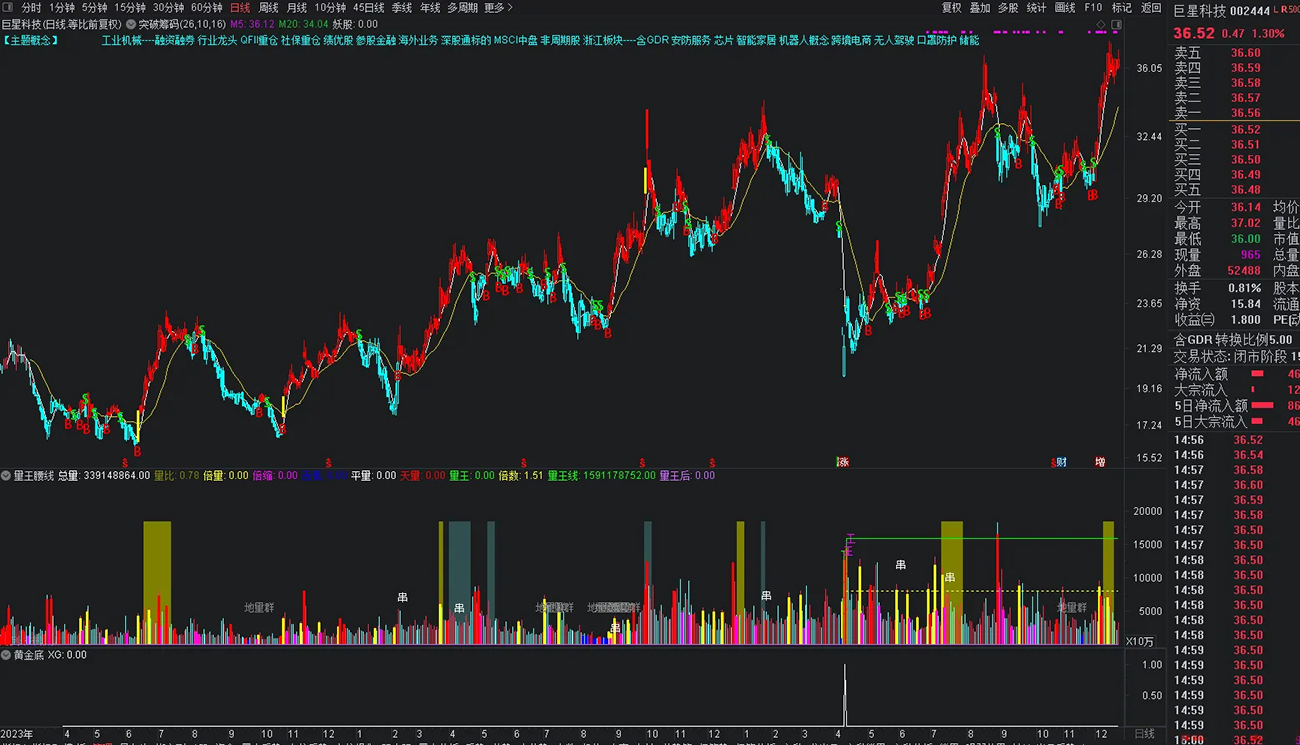Open the 画线 drawing tool
The image size is (1300, 745).
pos(1065,8)
